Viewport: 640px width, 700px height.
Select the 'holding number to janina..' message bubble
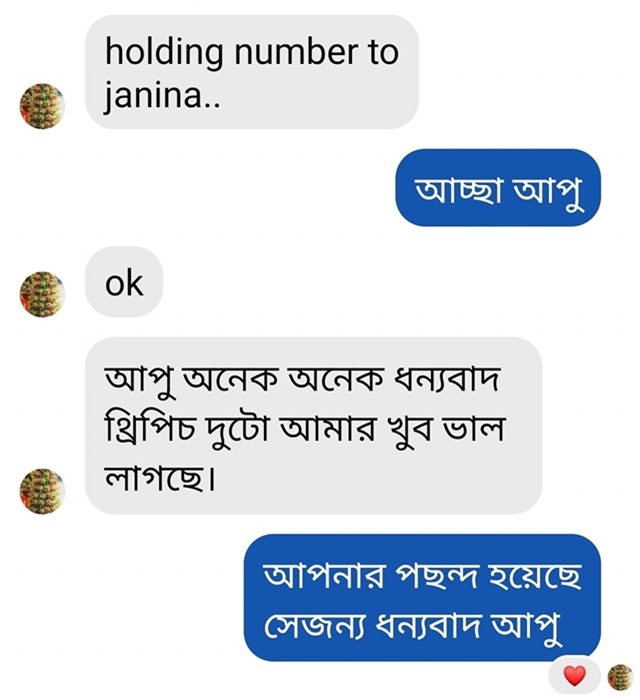coord(252,72)
